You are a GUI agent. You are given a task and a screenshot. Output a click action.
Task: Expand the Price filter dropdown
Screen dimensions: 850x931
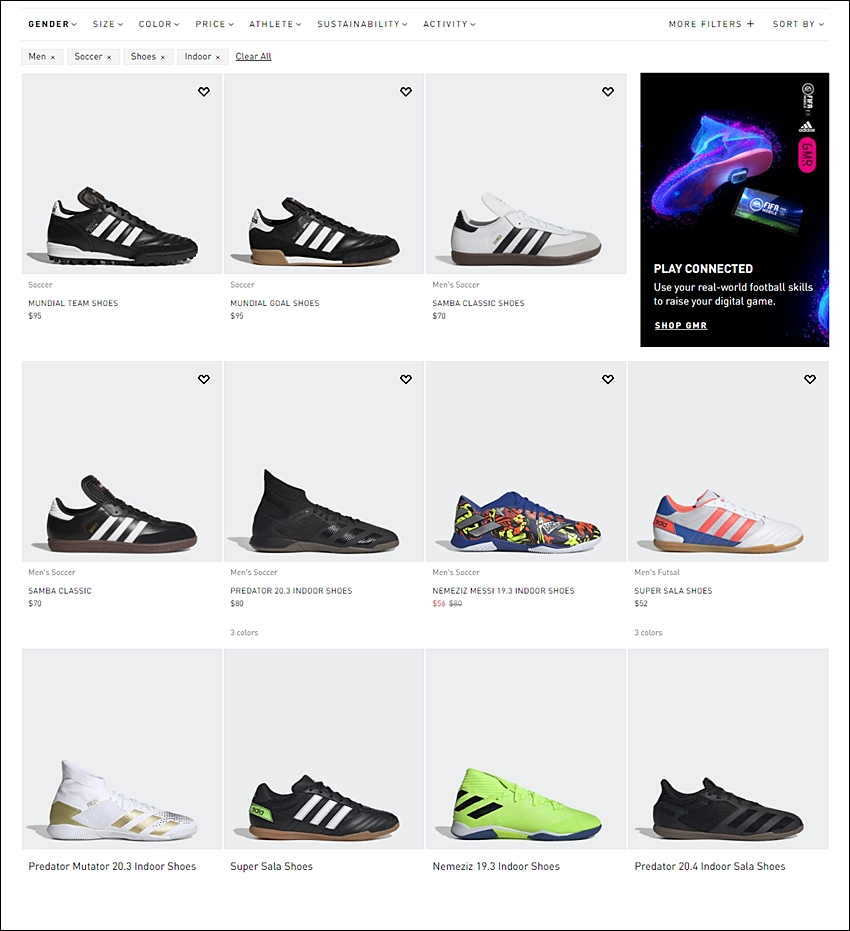coord(214,24)
